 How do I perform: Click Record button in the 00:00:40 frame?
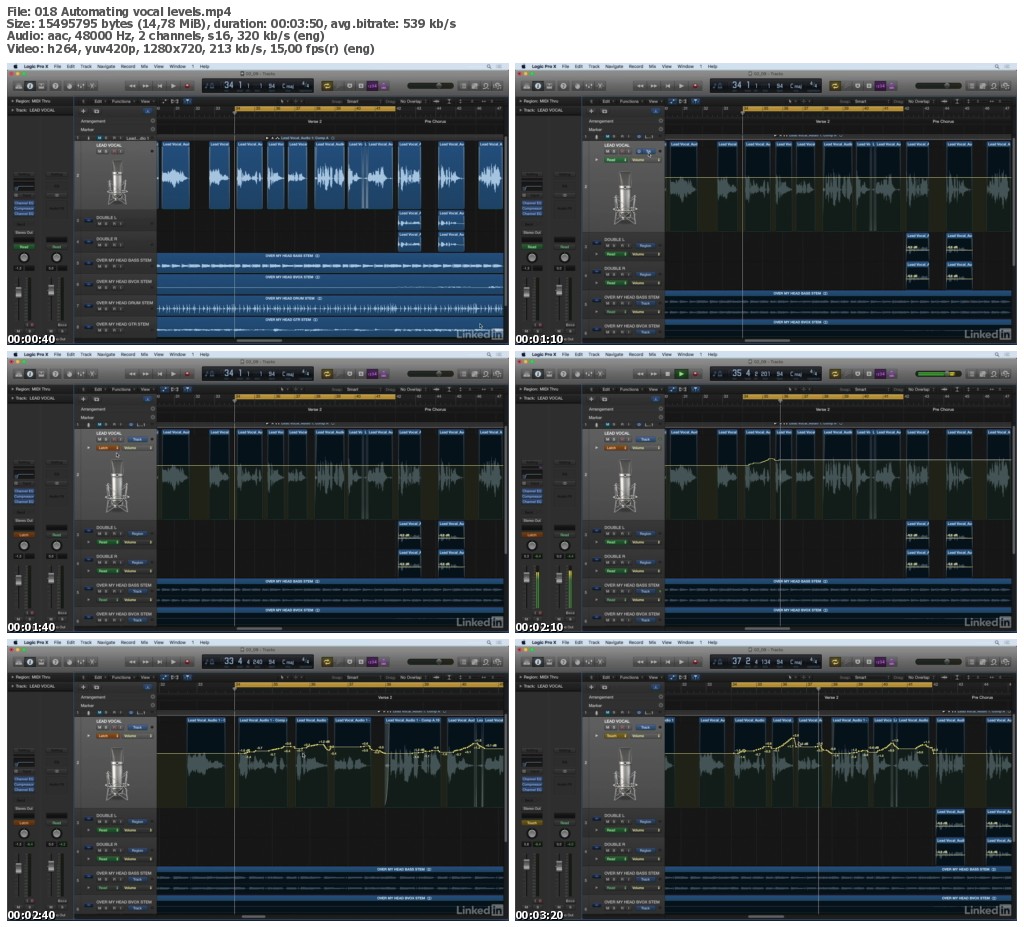pyautogui.click(x=187, y=86)
